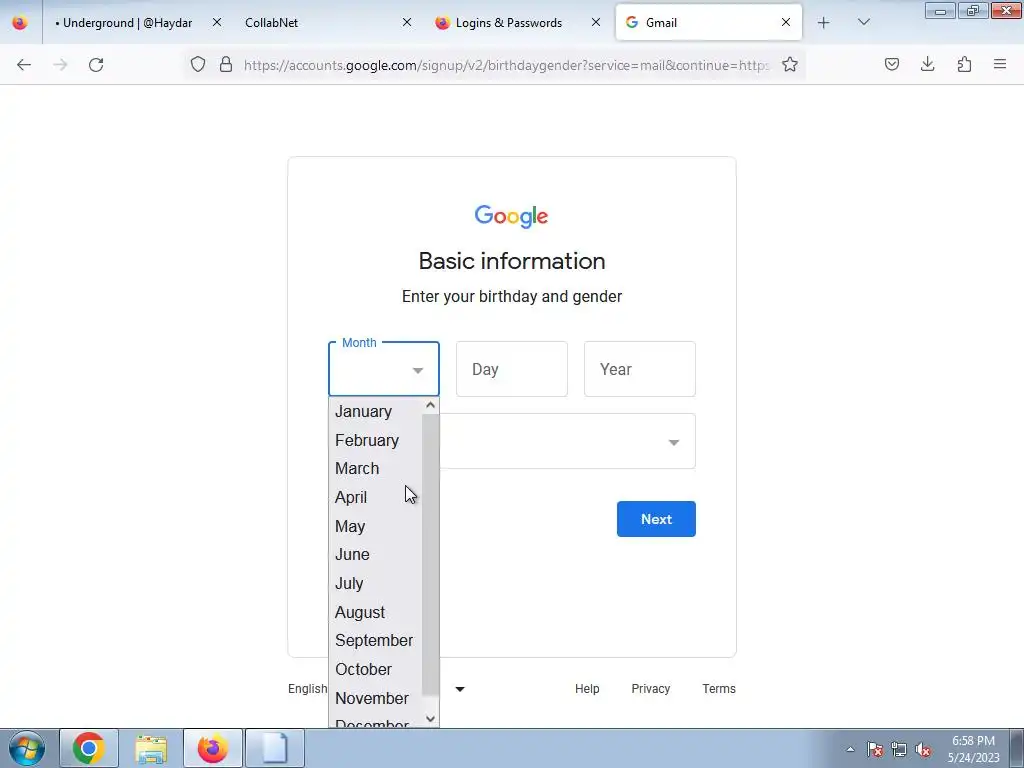Screen dimensions: 1024x768
Task: Open the gender dropdown arrow
Action: tap(674, 443)
